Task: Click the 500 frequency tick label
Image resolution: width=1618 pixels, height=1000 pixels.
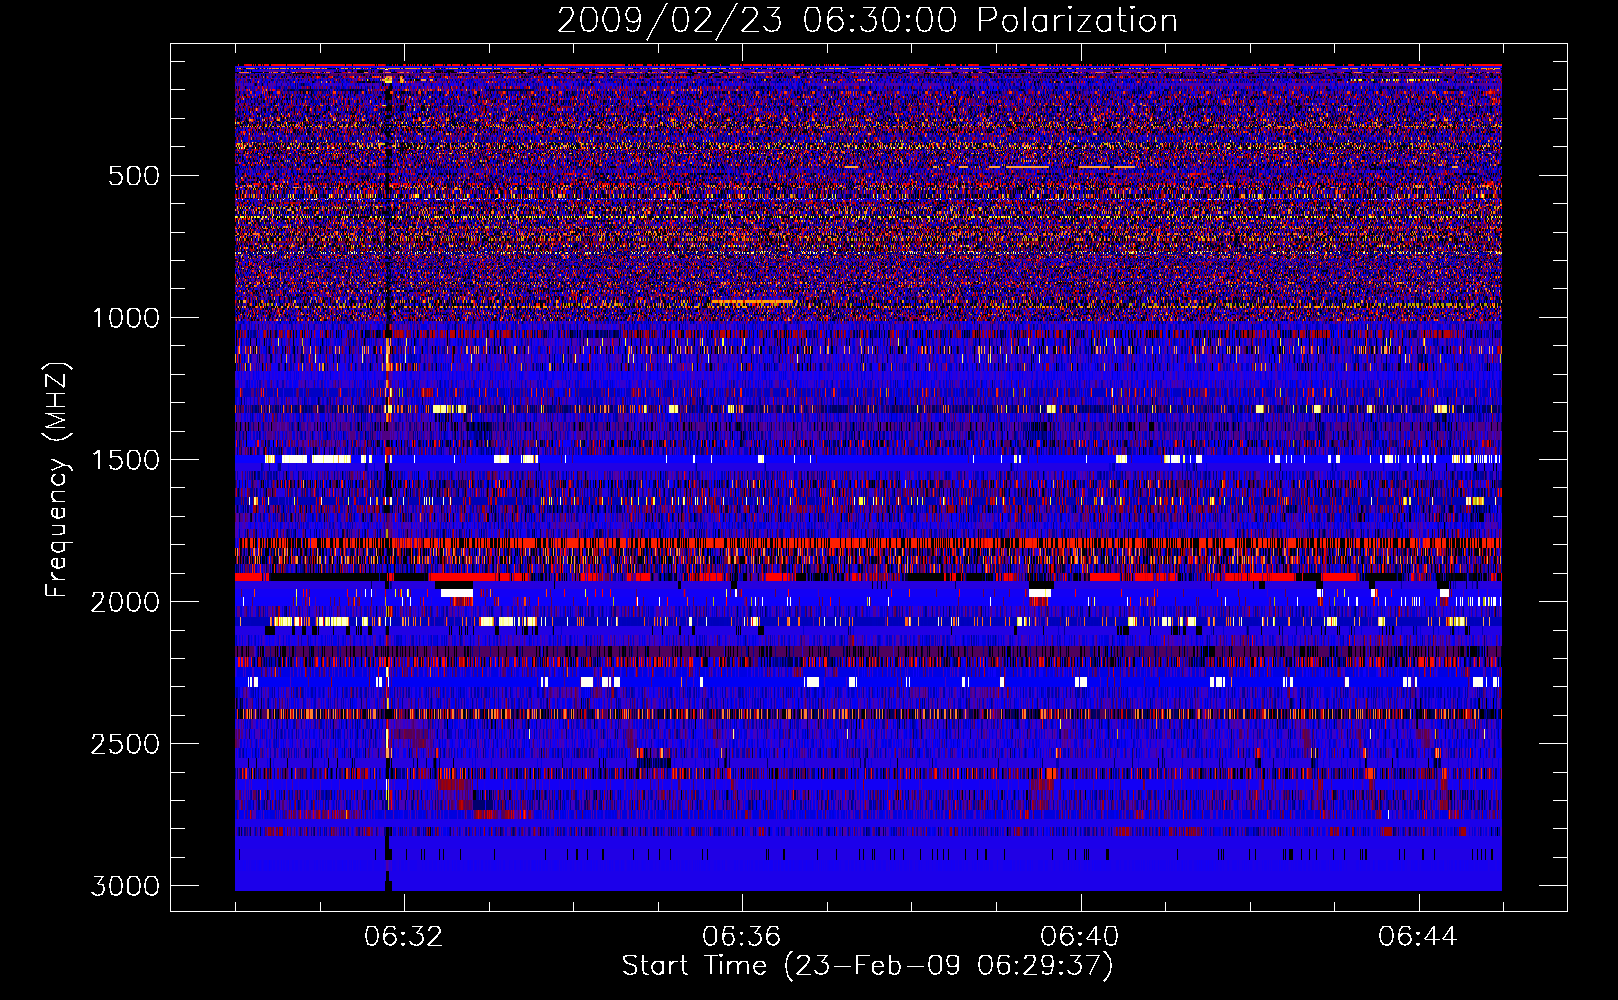Action: (133, 176)
